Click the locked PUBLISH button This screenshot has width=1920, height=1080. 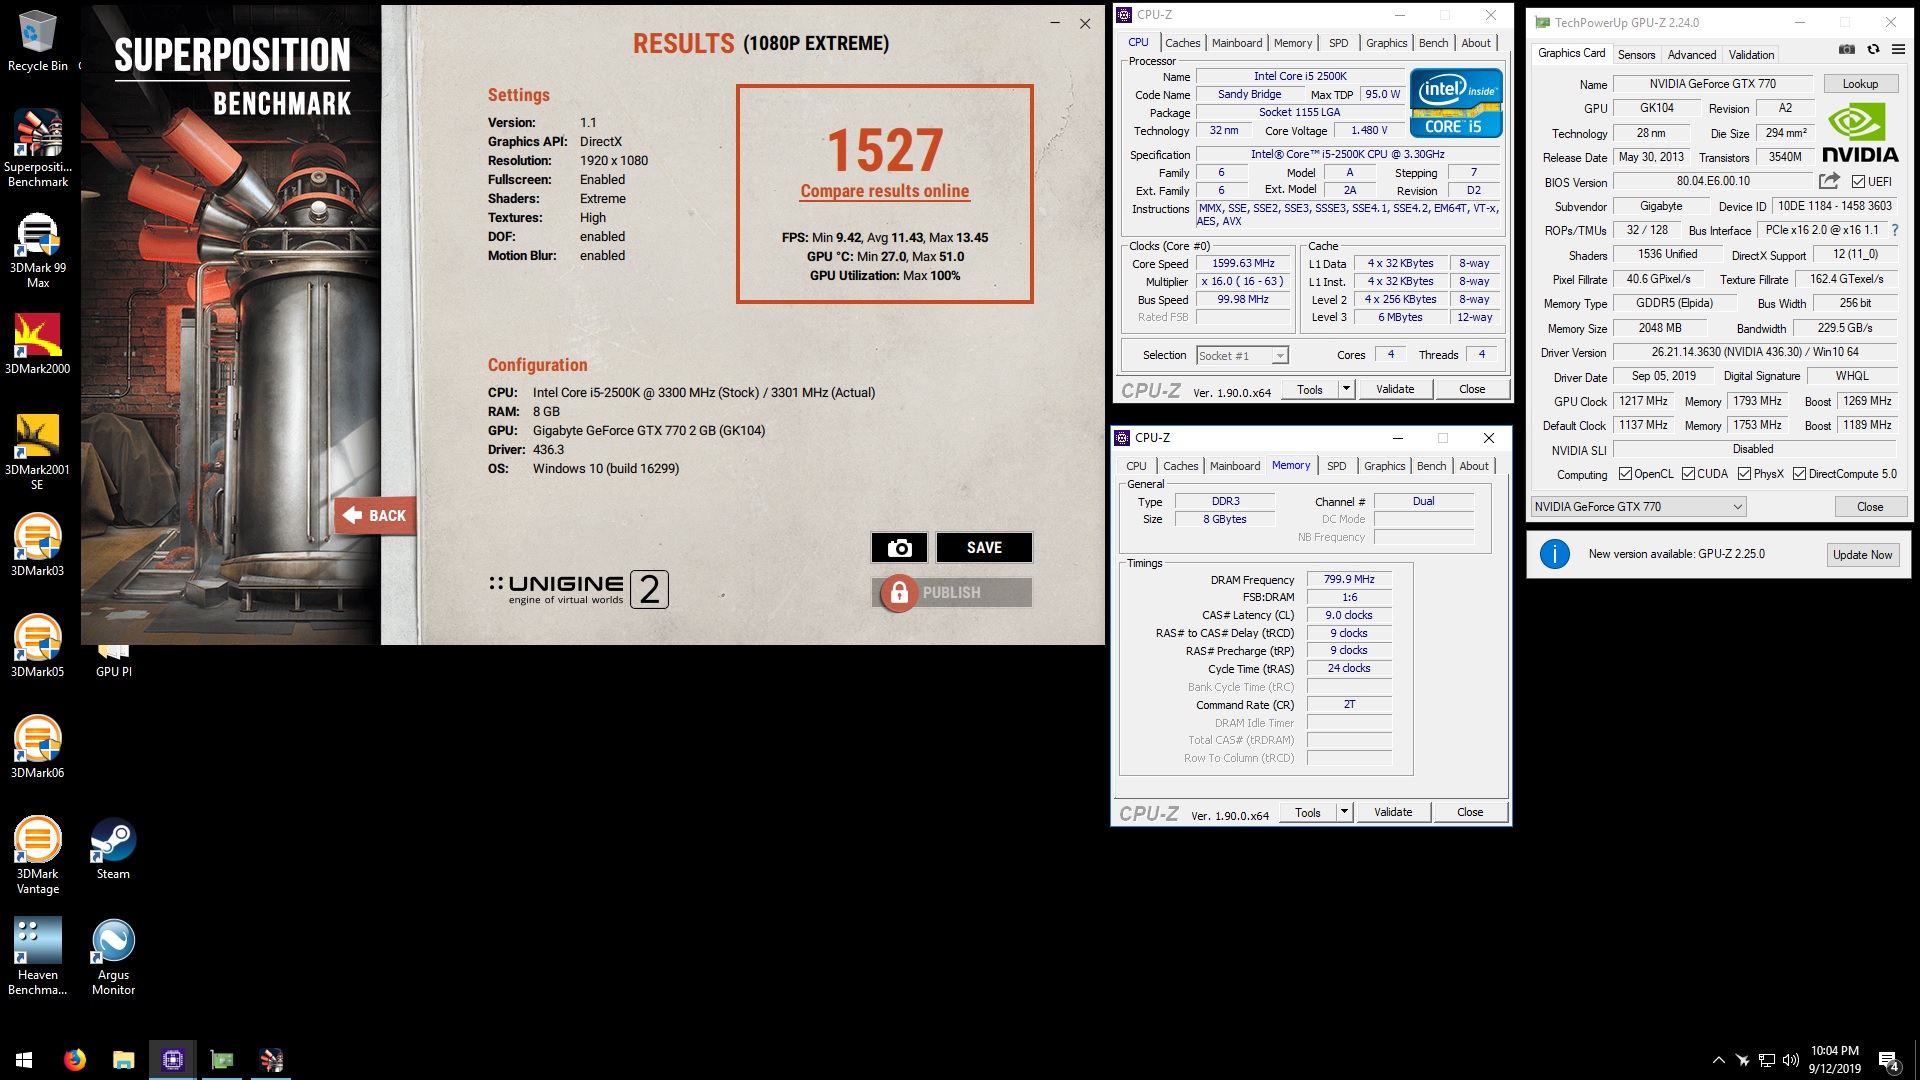click(952, 593)
